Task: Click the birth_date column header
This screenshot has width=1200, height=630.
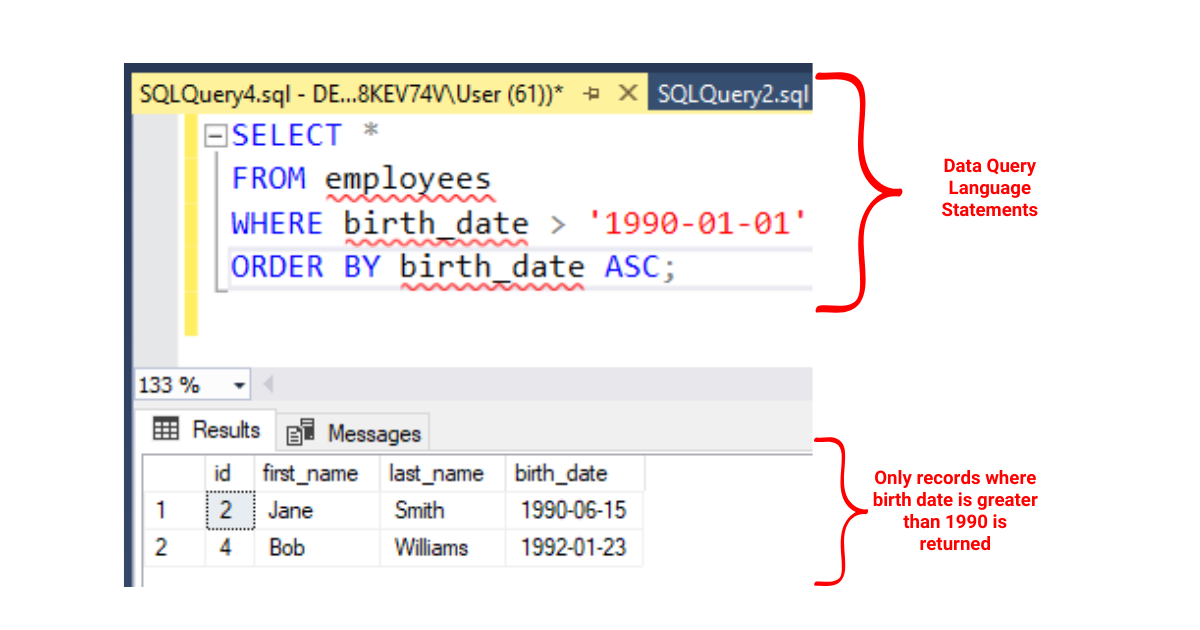Action: [574, 473]
